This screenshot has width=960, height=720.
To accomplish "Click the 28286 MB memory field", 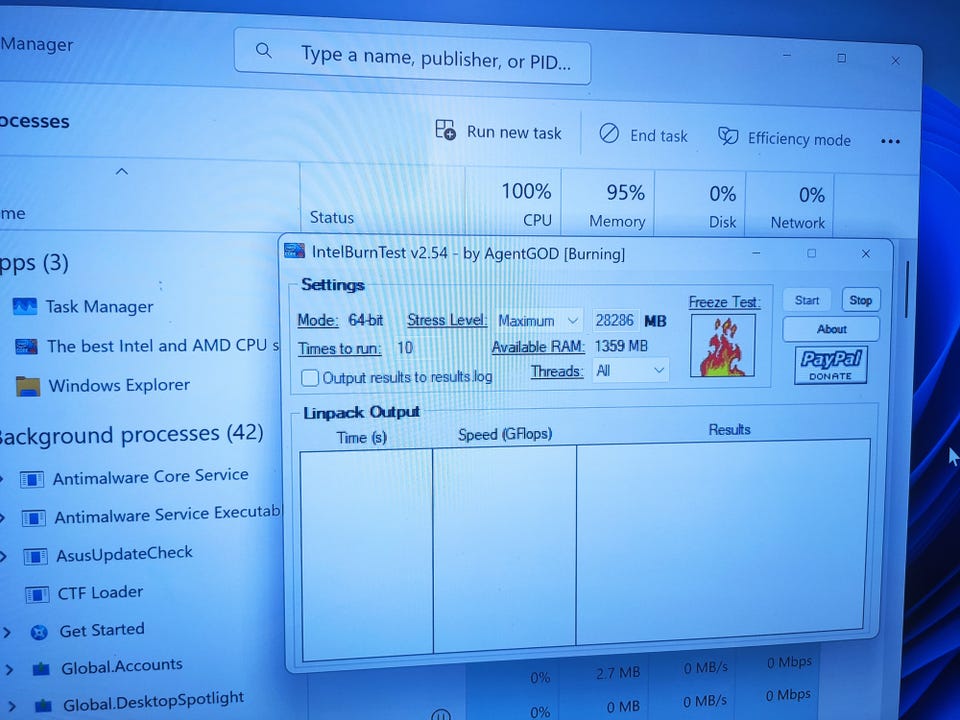I will click(615, 320).
